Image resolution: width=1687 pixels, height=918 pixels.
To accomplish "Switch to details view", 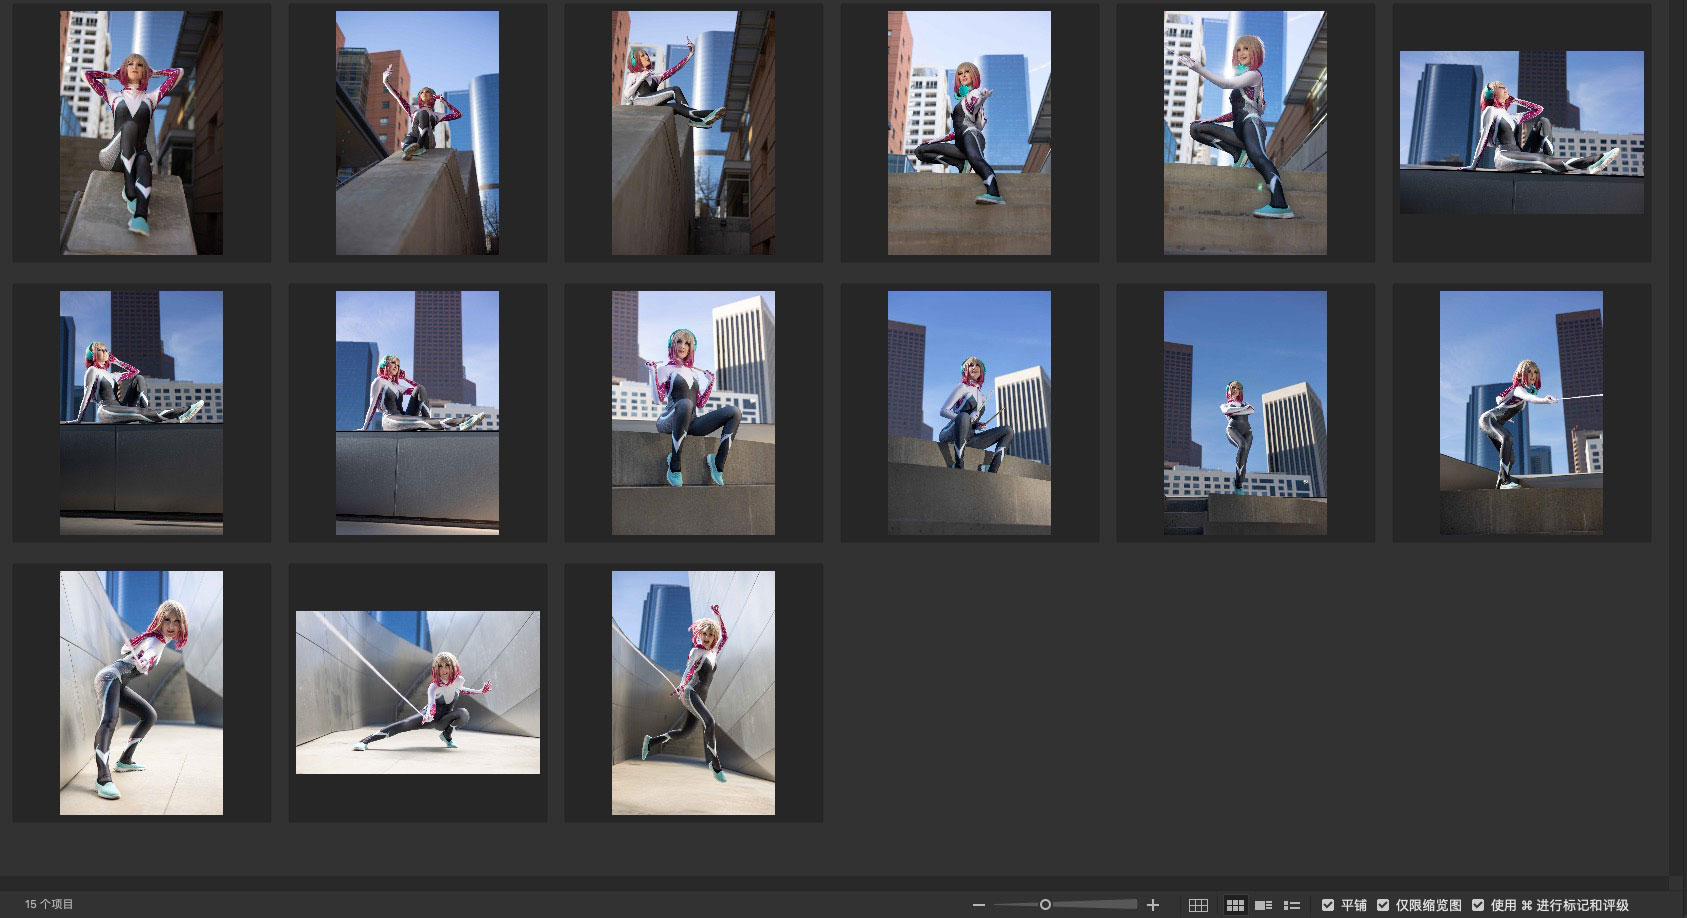I will [x=1263, y=905].
